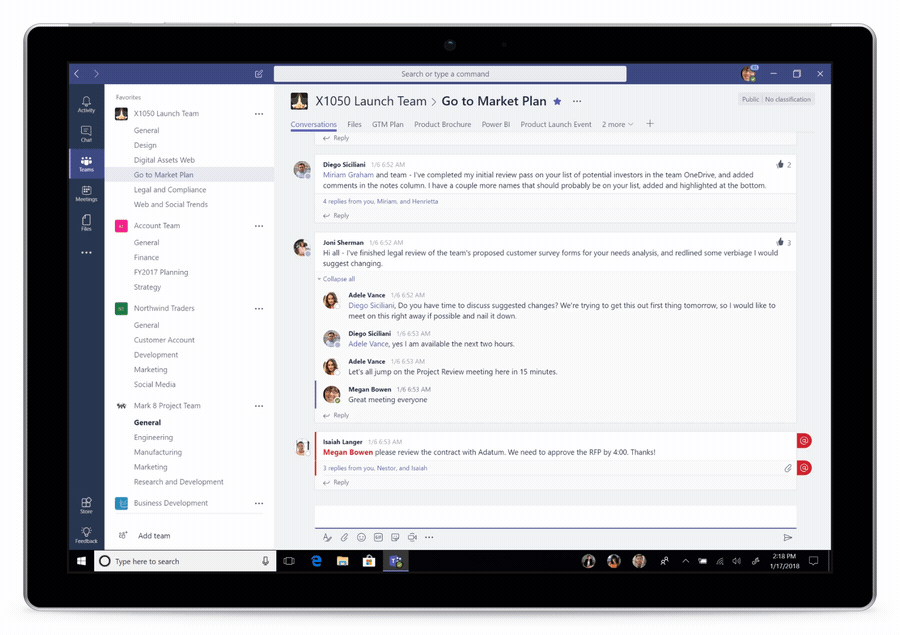Click the Windows Type here to search box

coord(185,561)
